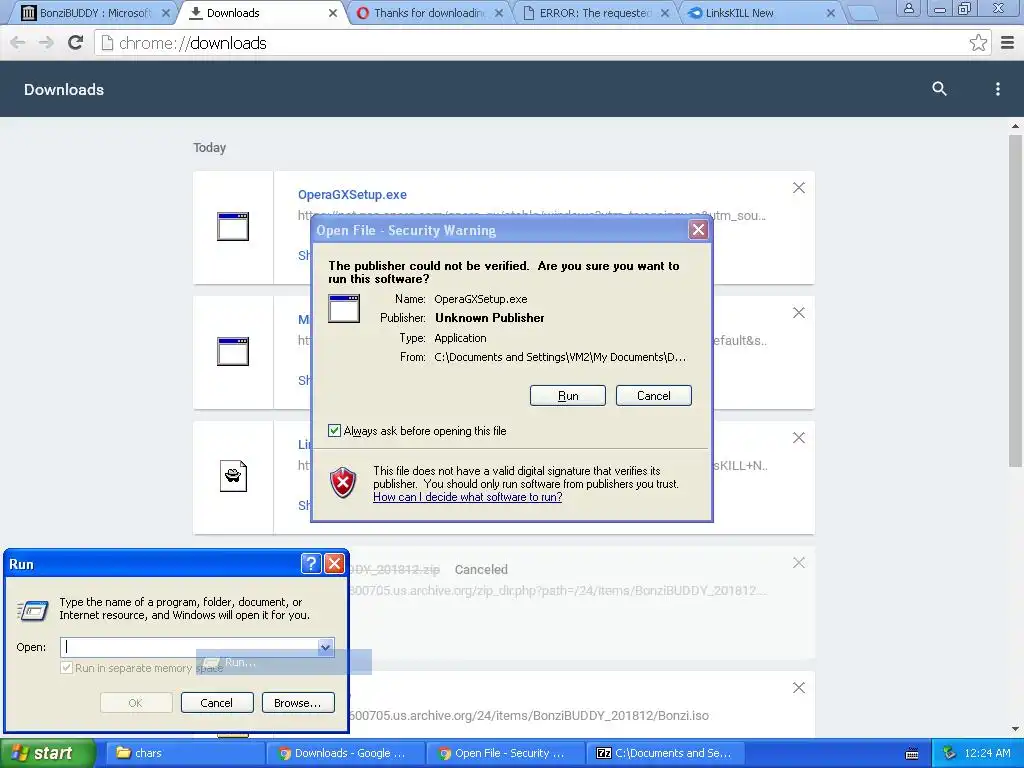Remove the second download entry from list
This screenshot has width=1024, height=768.
[x=799, y=313]
